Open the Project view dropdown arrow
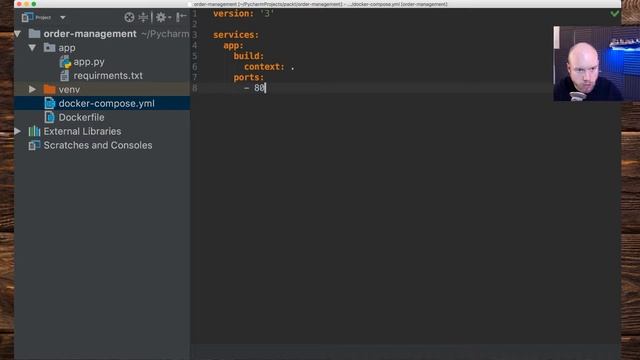Screen dimensions: 640x360 tap(62, 18)
